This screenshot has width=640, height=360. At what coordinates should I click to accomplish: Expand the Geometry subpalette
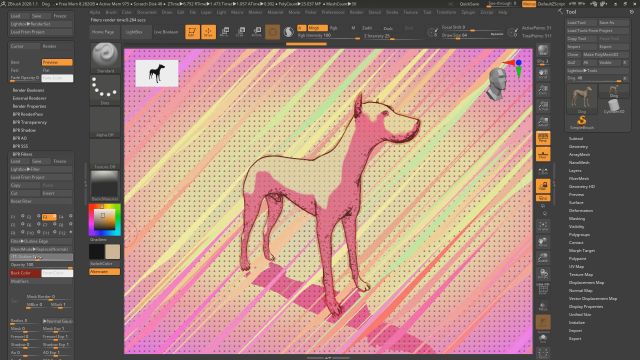point(578,147)
